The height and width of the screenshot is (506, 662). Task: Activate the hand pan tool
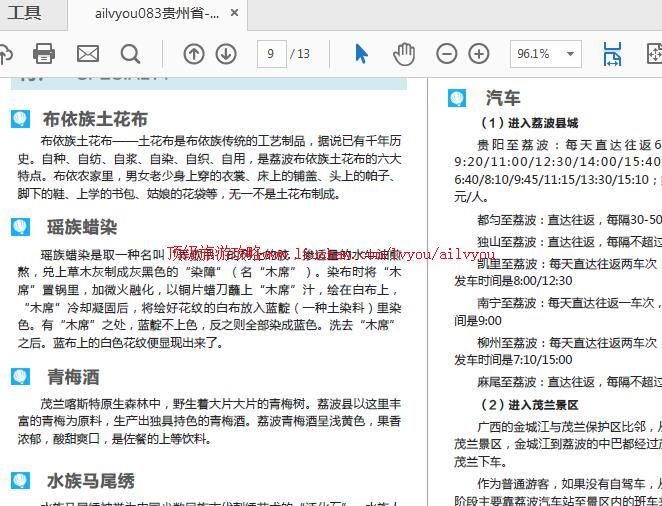click(403, 54)
